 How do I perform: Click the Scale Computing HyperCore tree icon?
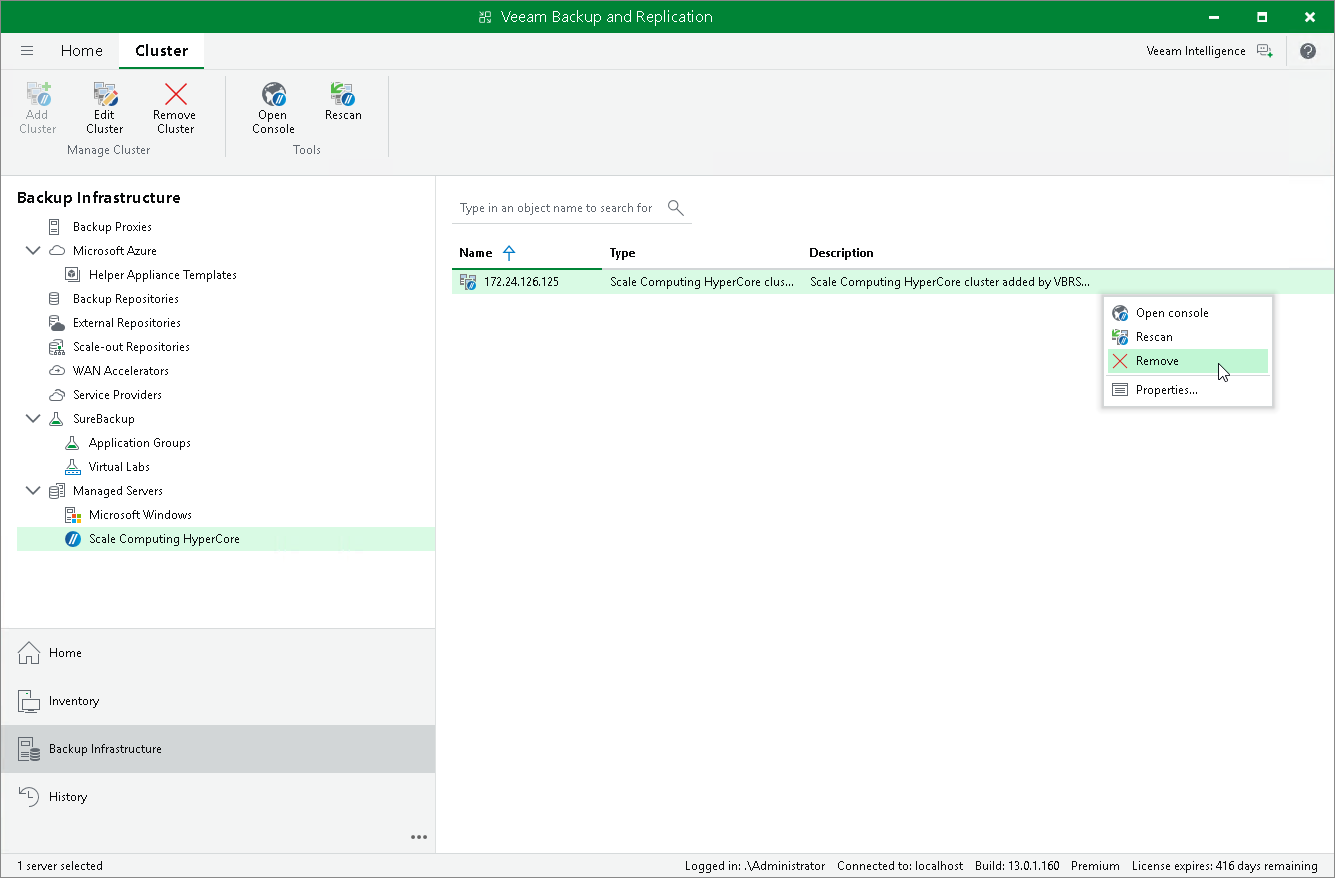(72, 539)
